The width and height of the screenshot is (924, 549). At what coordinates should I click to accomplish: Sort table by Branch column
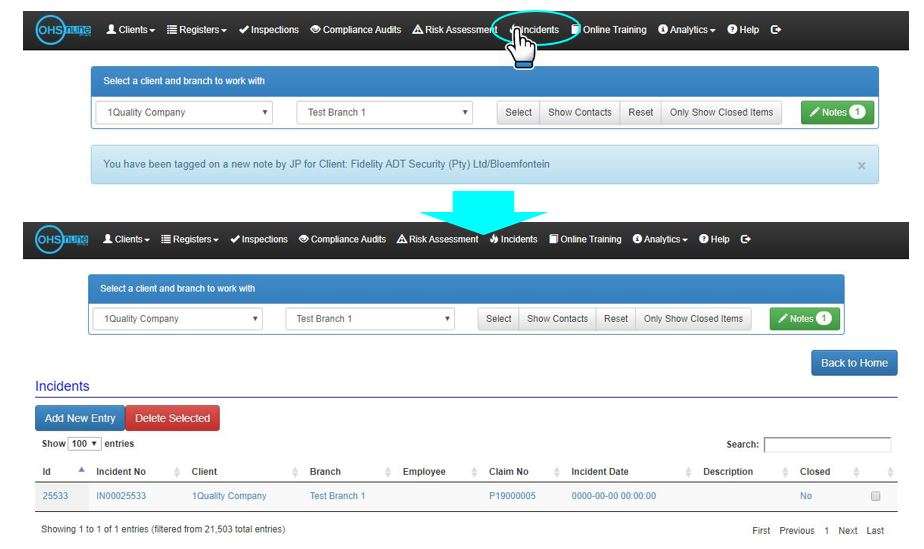(x=350, y=471)
